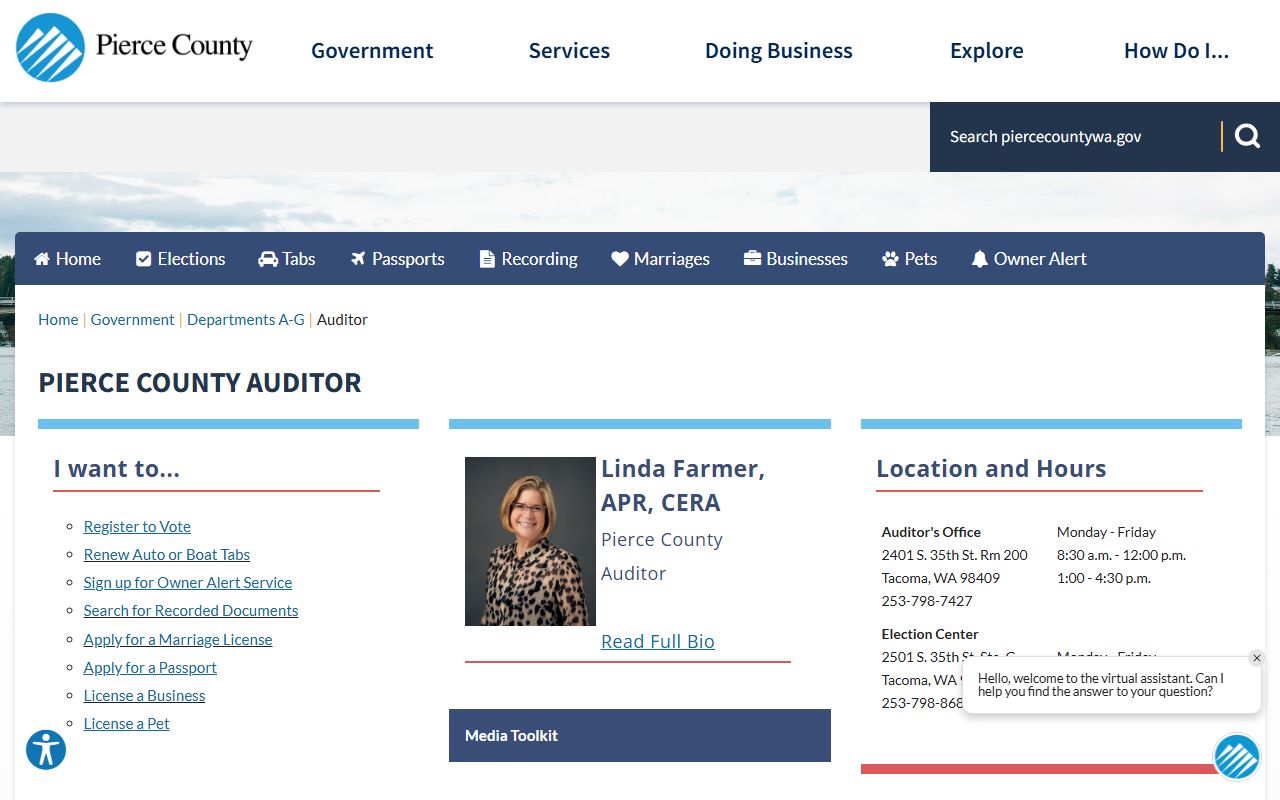Click the Government breadcrumb link
The height and width of the screenshot is (800, 1280).
click(x=133, y=320)
